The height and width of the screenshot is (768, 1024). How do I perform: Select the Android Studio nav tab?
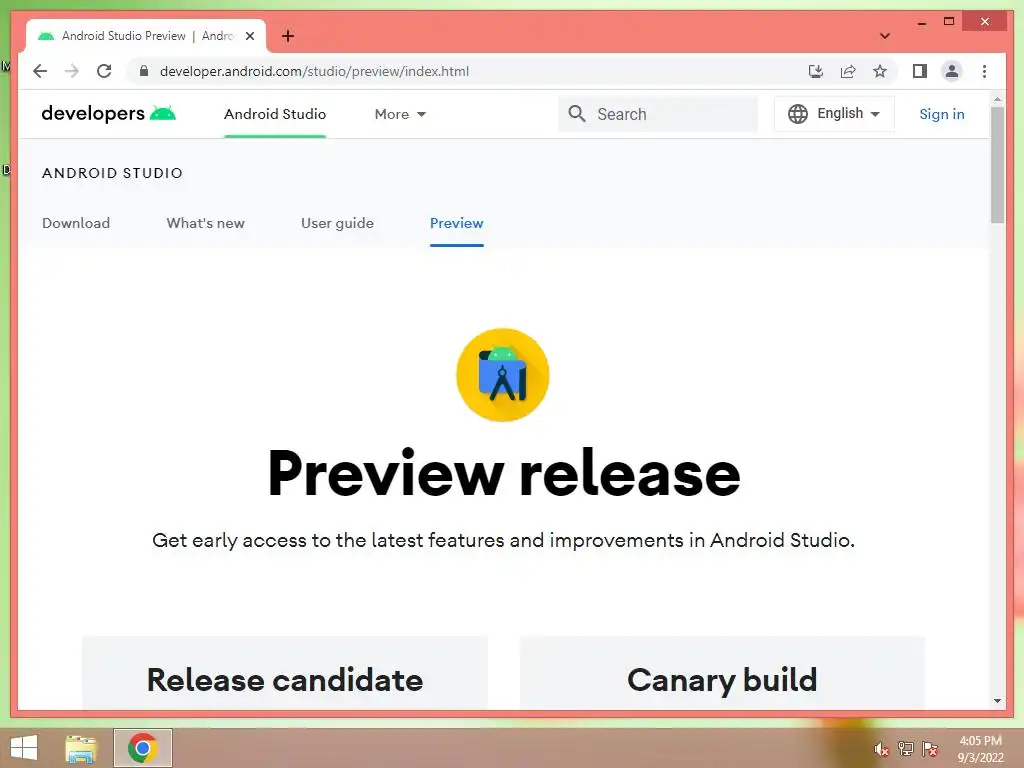[x=275, y=114]
